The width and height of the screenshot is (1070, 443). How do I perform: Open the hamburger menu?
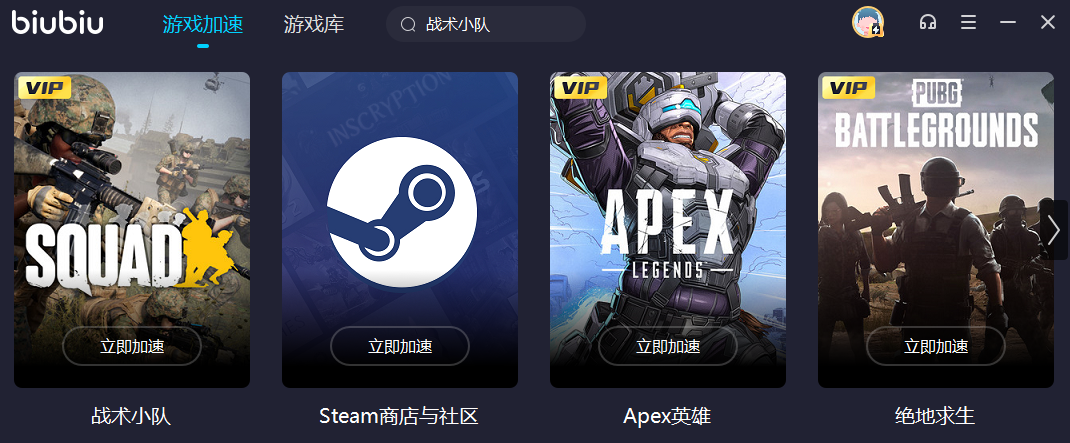tap(968, 23)
